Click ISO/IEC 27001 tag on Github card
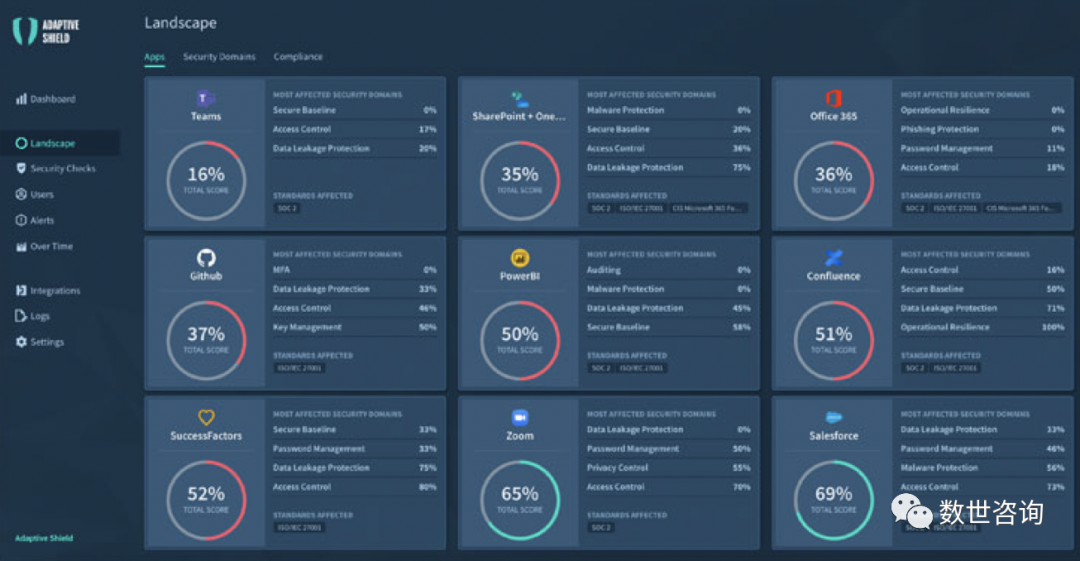The width and height of the screenshot is (1080, 561). [x=299, y=368]
